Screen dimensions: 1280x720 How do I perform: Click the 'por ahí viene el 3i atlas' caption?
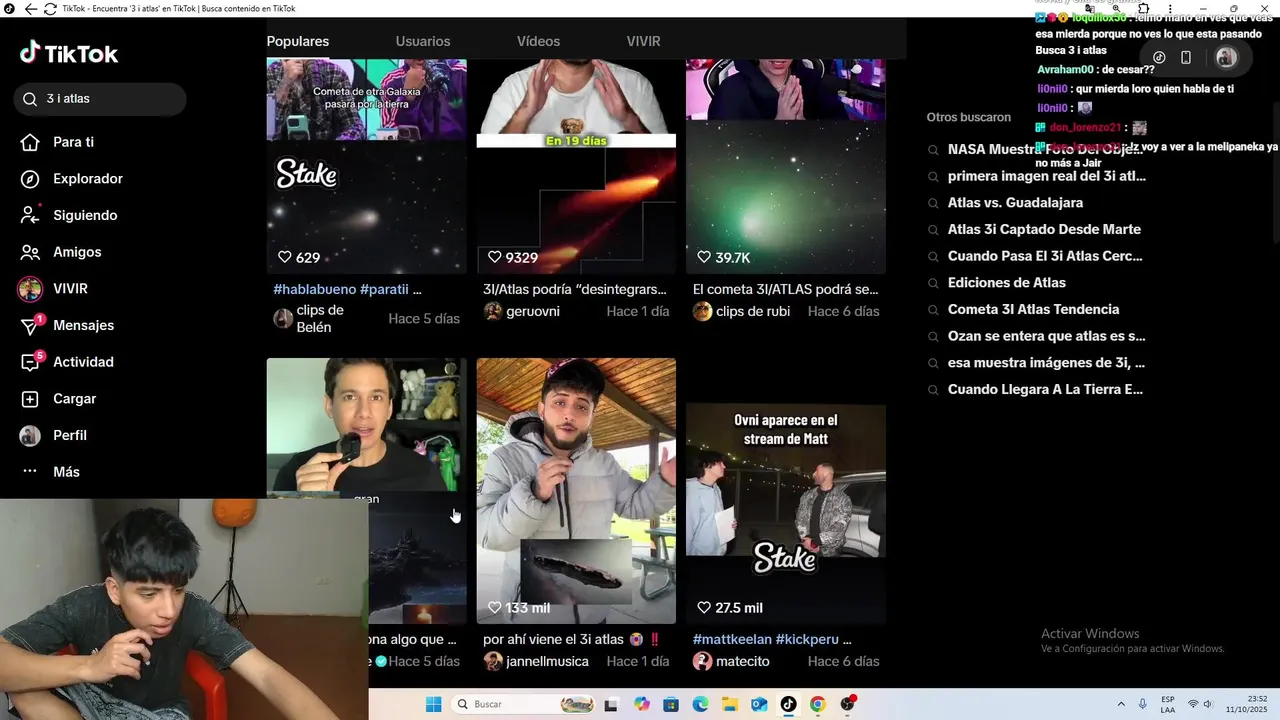571,639
